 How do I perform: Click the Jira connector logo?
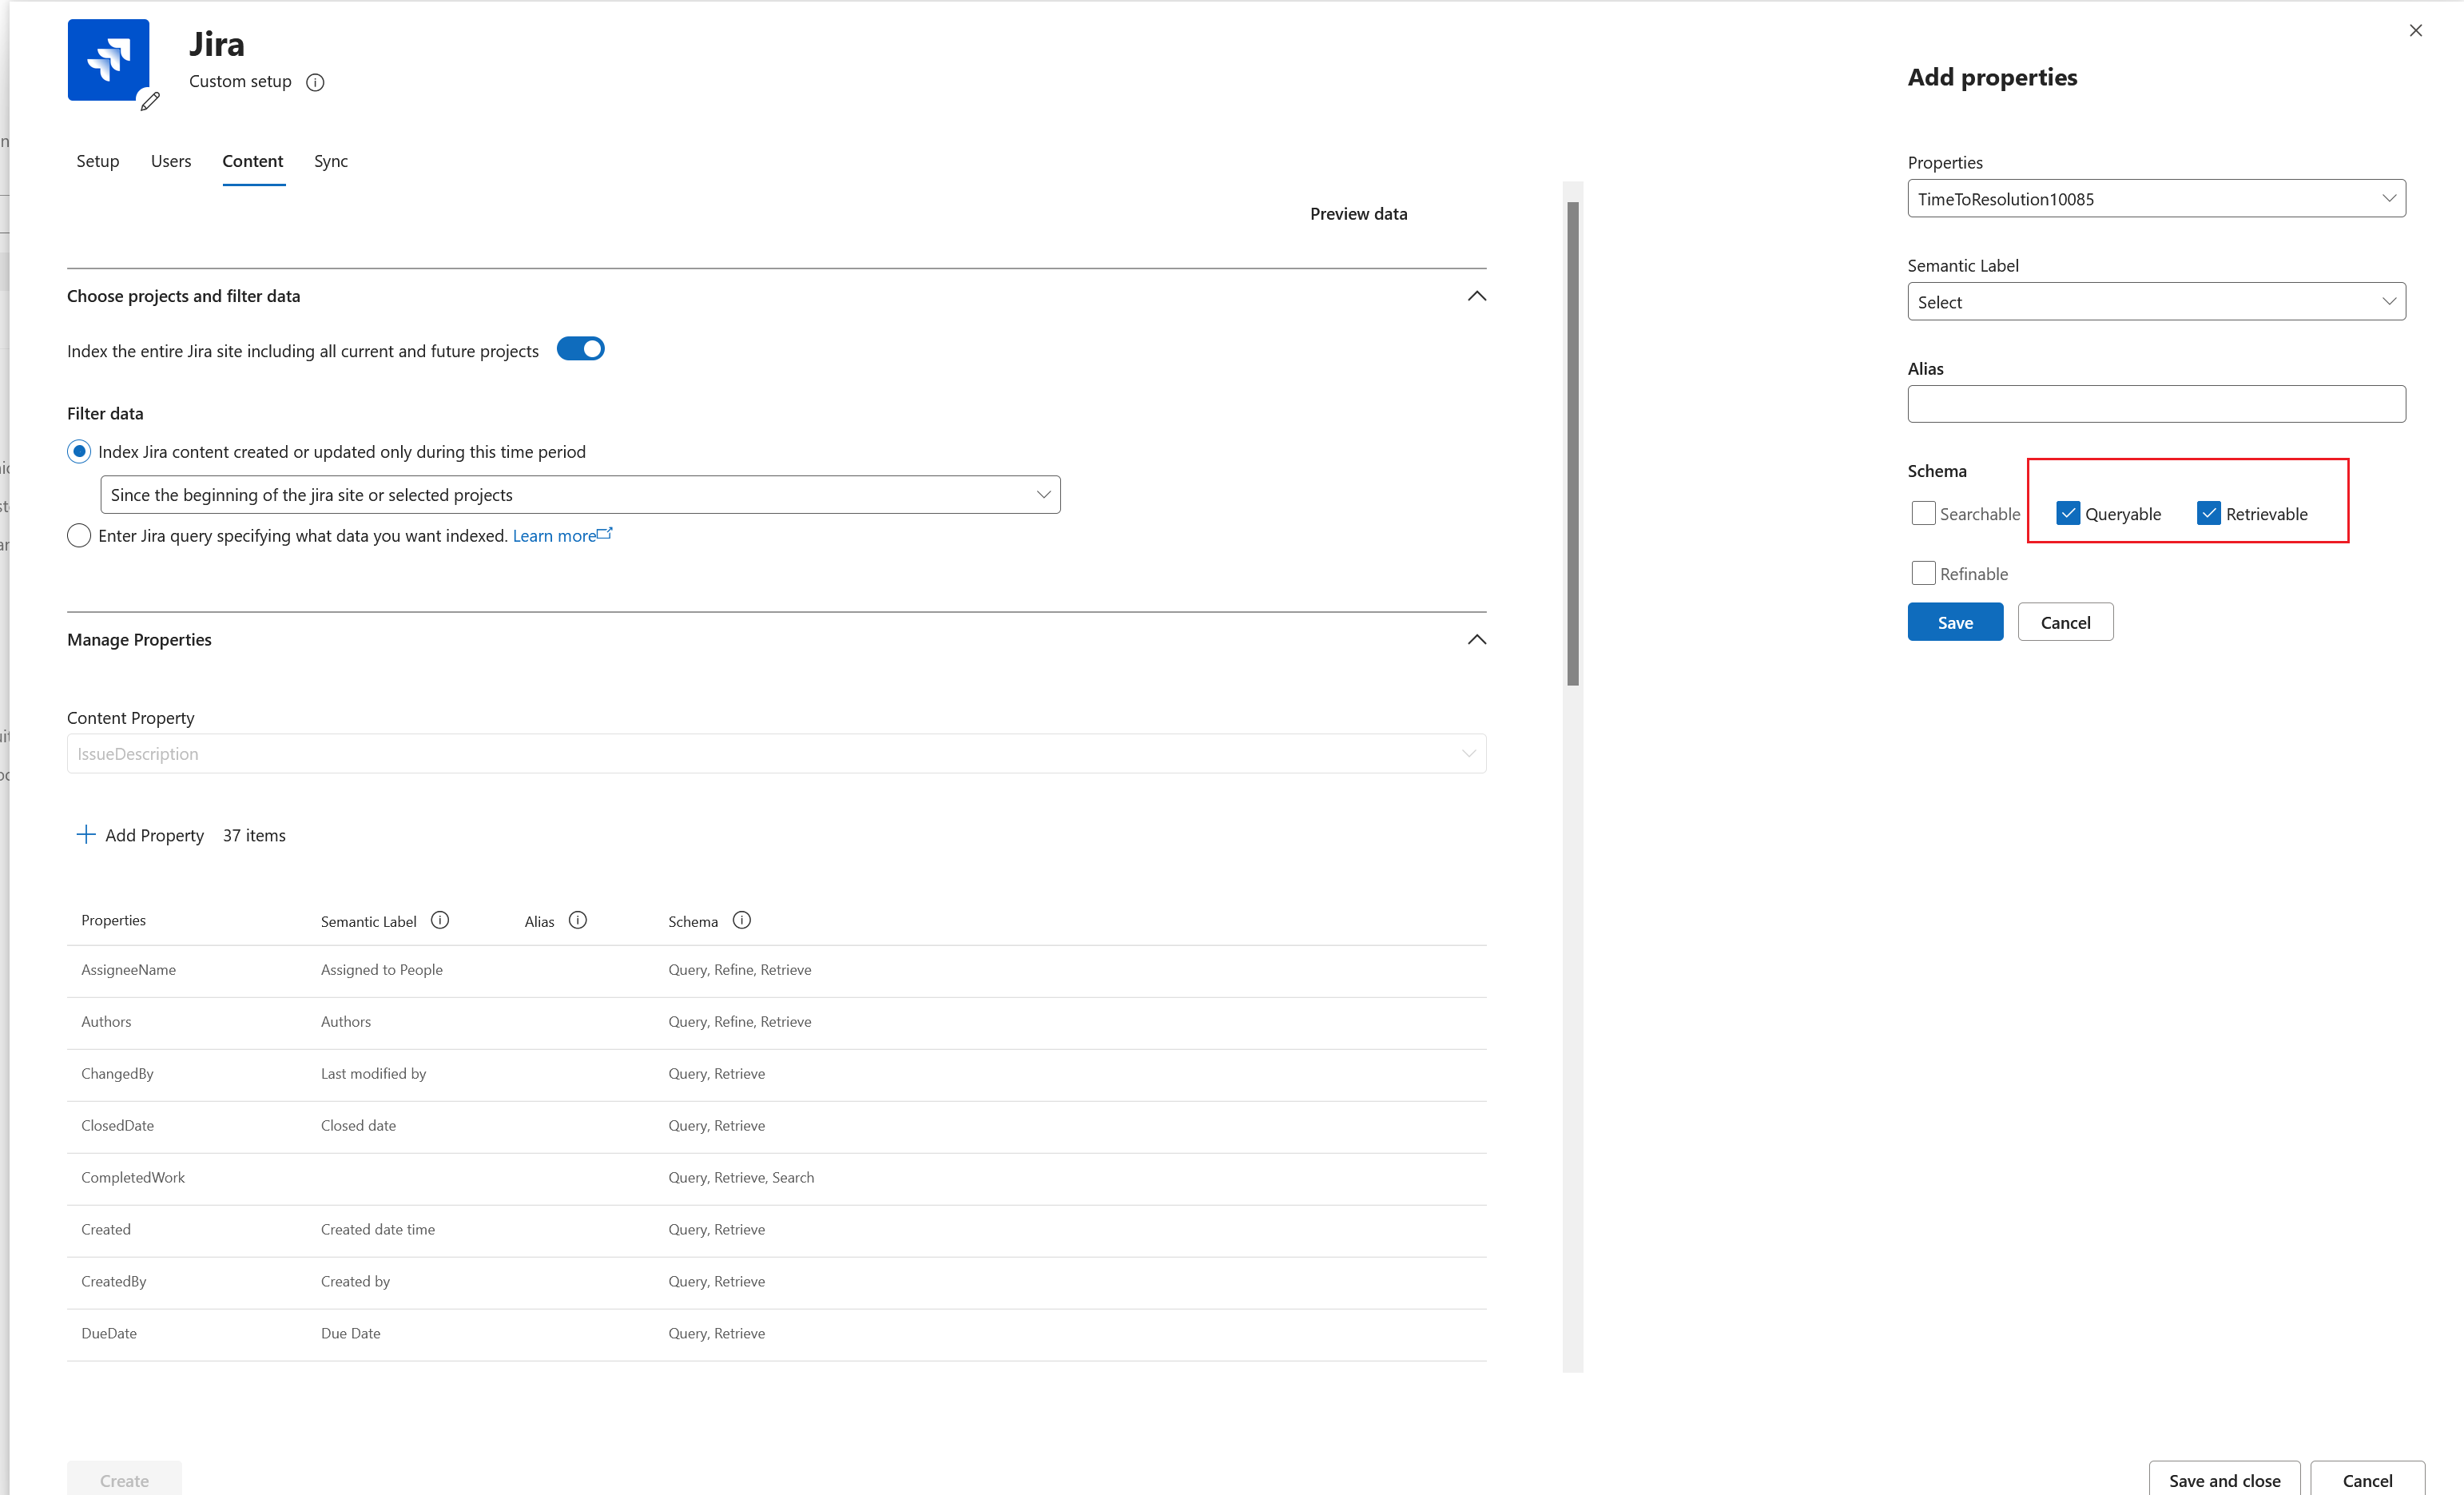[x=108, y=60]
